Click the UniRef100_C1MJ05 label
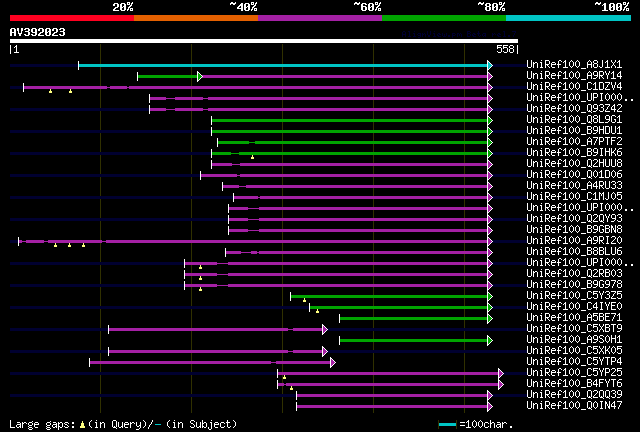 [574, 197]
